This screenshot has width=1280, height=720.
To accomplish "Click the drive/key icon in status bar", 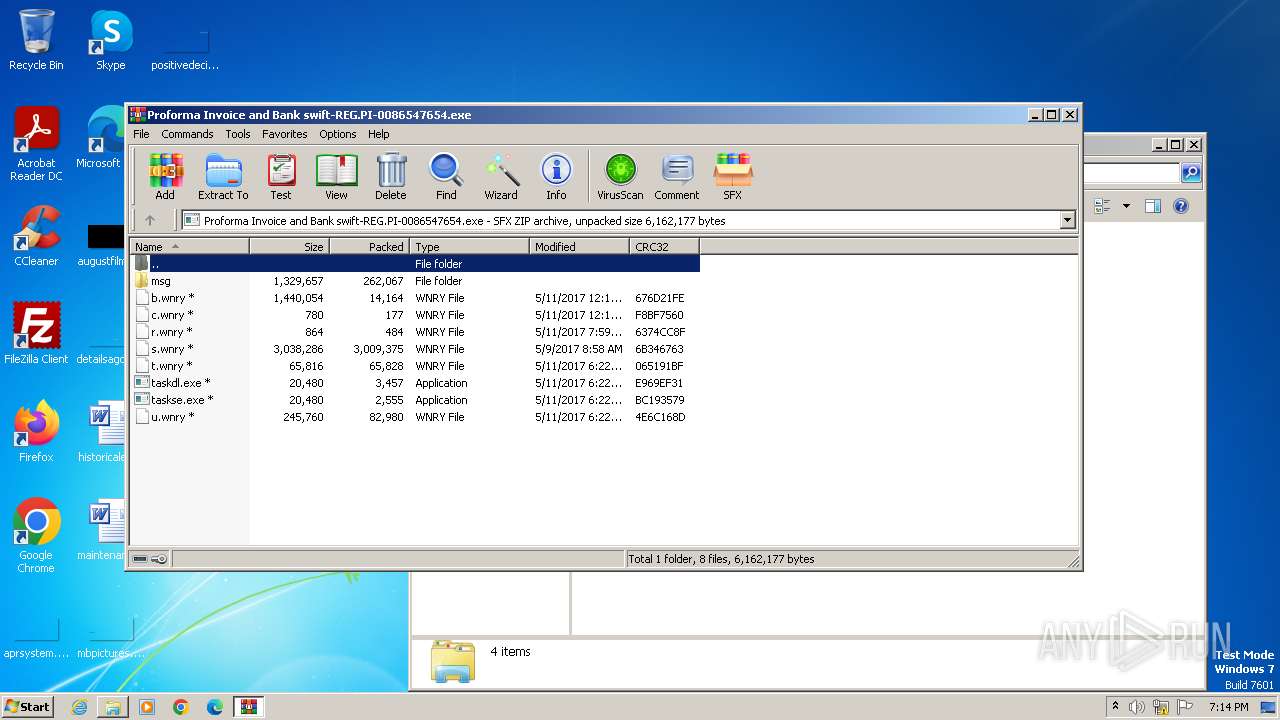I will tap(150, 559).
